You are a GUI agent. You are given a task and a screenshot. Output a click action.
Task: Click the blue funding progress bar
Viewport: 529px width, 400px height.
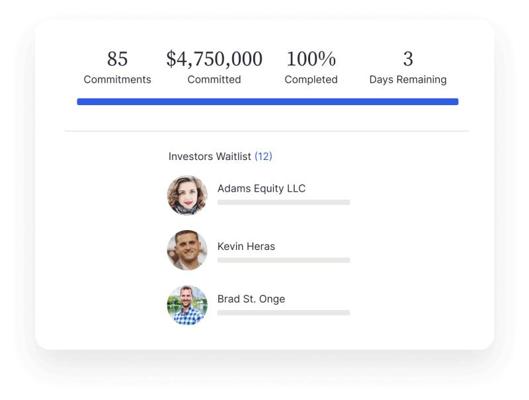pyautogui.click(x=268, y=102)
